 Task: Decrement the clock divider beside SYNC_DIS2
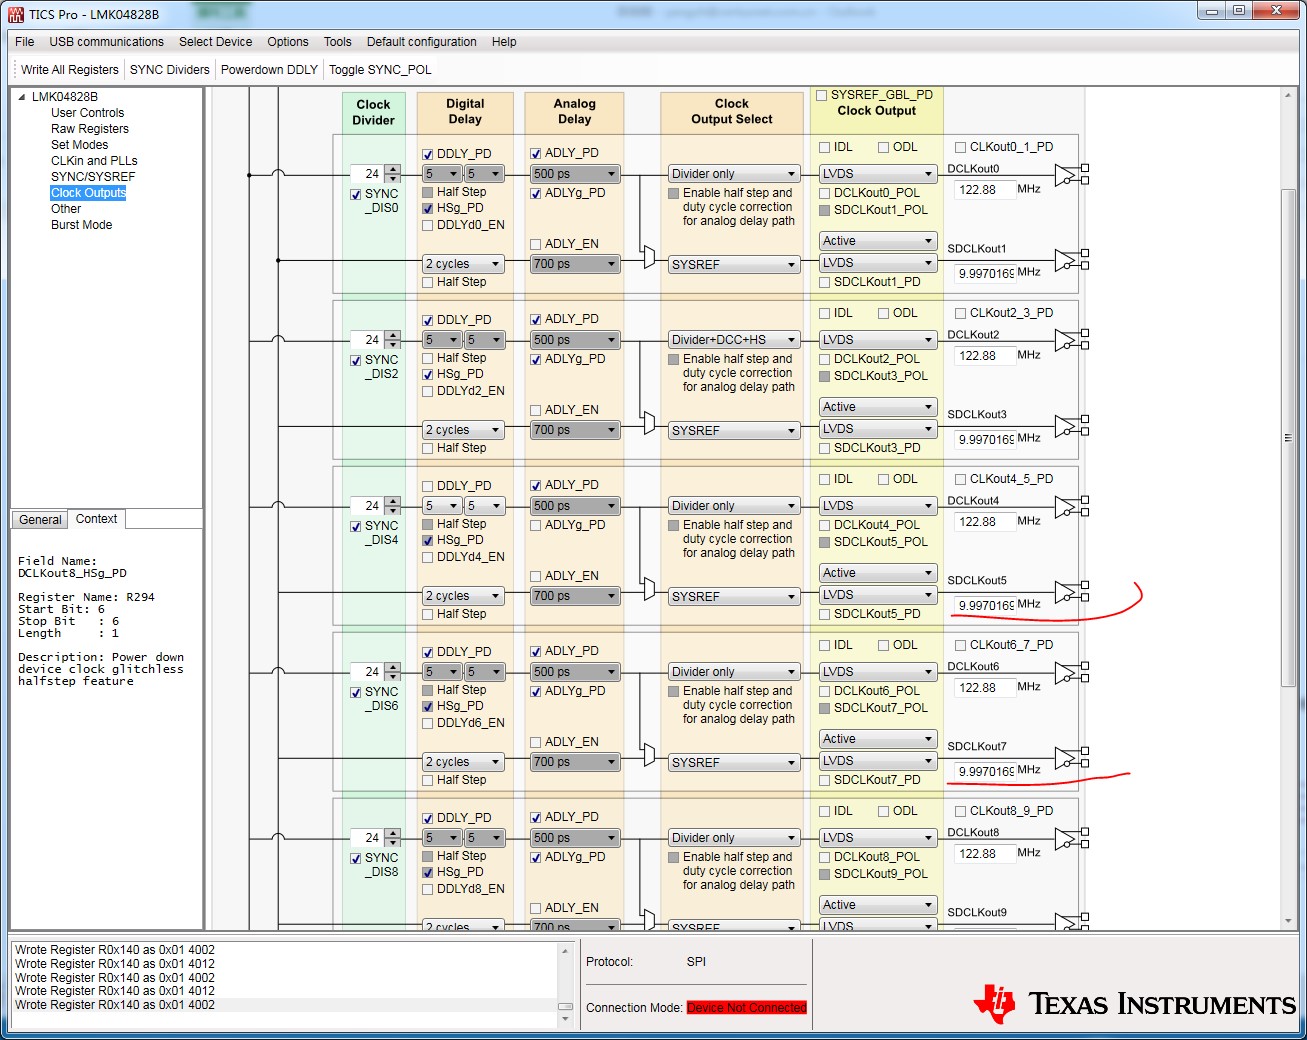point(392,344)
